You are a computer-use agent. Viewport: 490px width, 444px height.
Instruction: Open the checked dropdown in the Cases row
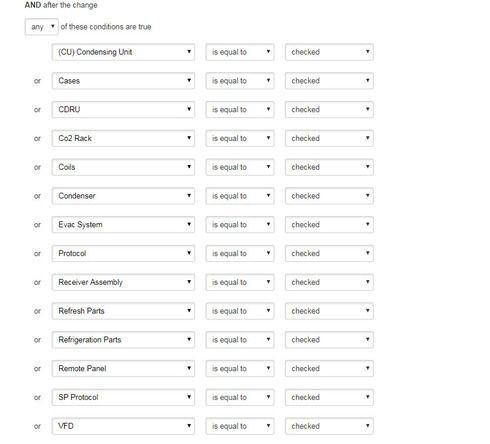tap(329, 81)
